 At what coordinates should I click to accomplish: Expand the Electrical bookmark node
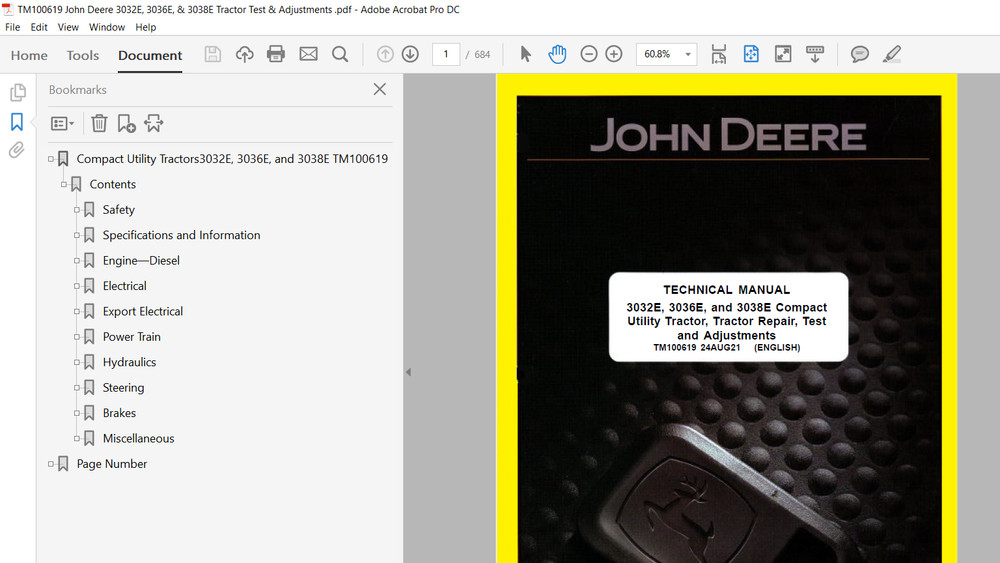click(77, 286)
